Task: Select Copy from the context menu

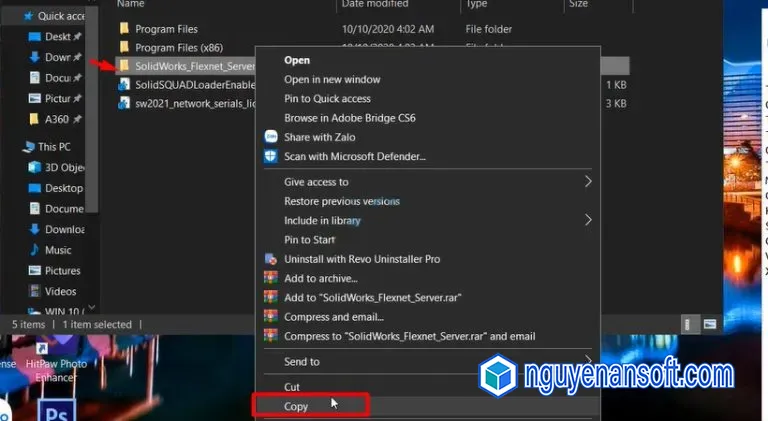Action: point(296,406)
